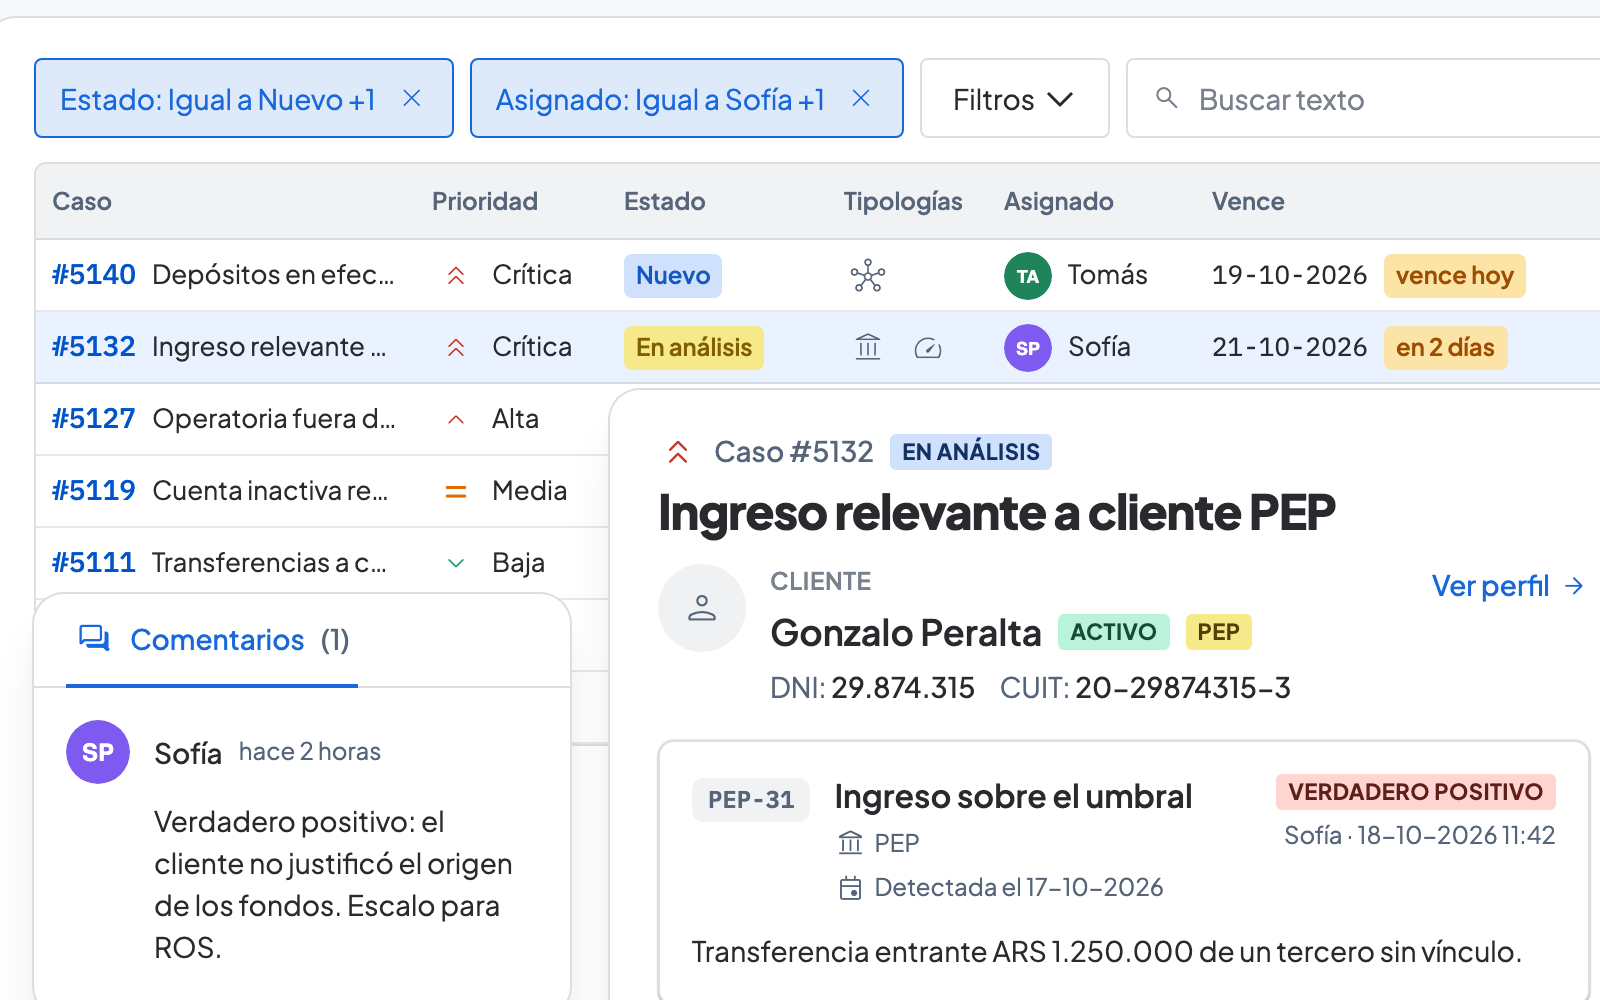This screenshot has width=1600, height=1000.
Task: Open case #5127 link
Action: [x=94, y=419]
